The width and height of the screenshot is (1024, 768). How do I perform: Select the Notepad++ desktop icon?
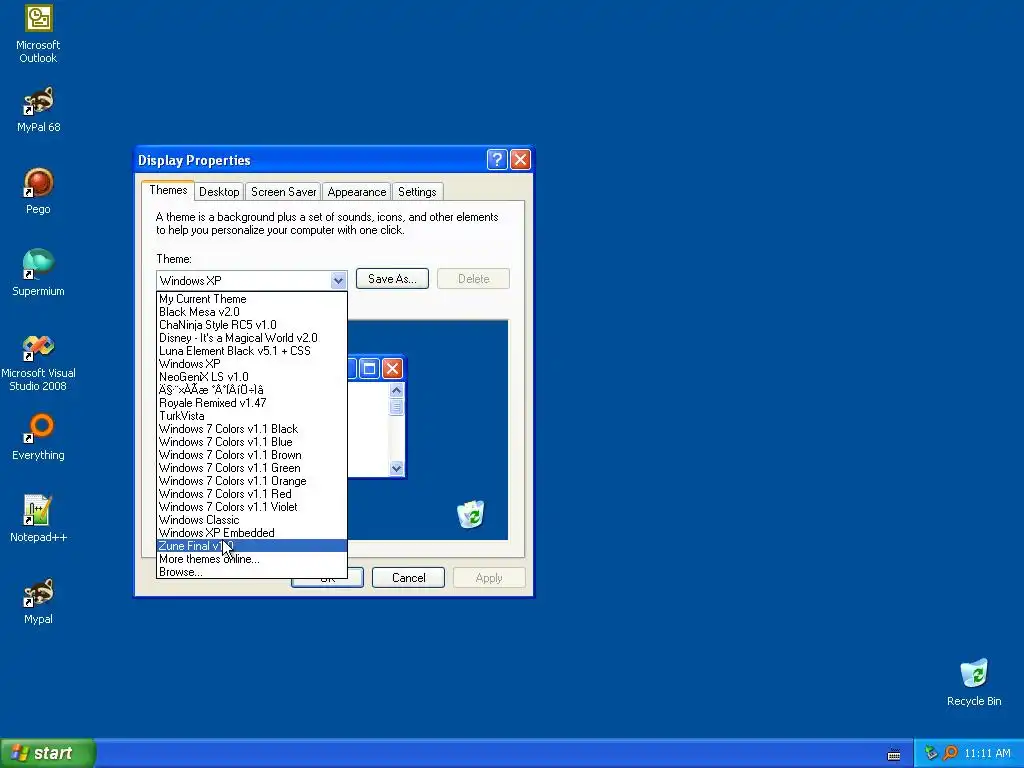point(38,519)
